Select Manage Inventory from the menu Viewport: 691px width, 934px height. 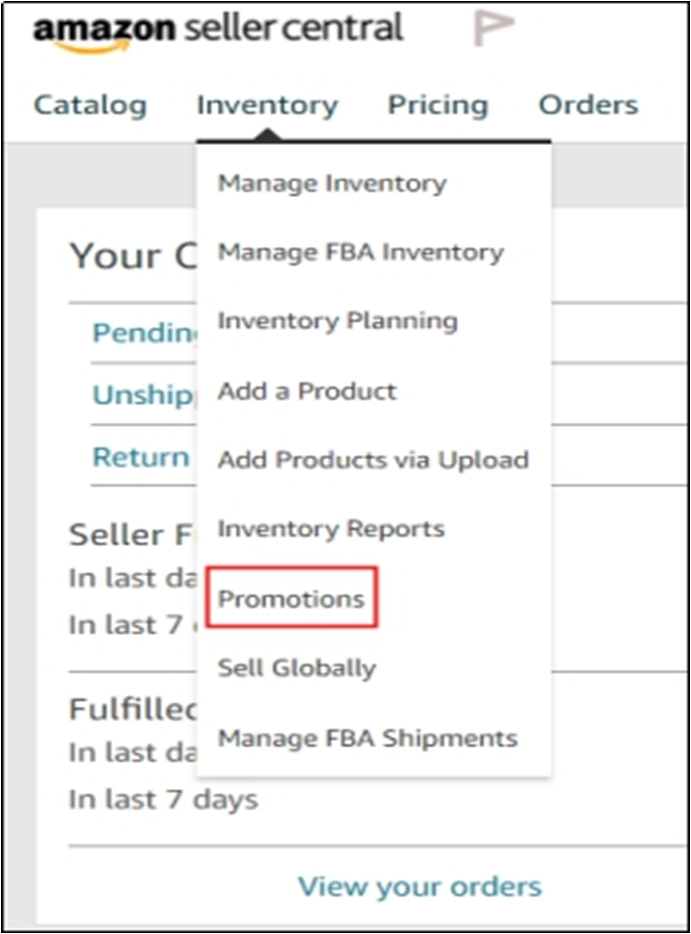[x=332, y=183]
